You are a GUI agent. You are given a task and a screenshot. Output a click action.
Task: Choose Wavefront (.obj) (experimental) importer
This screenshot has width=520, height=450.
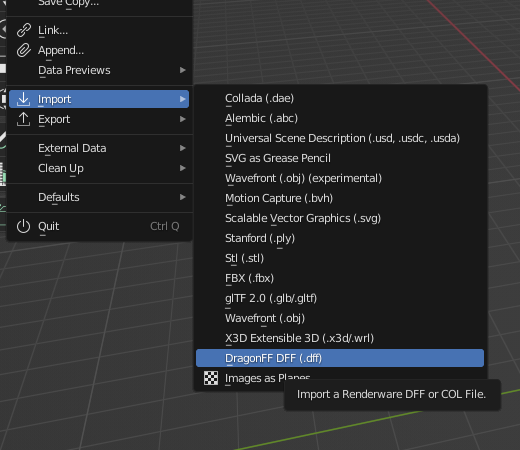(x=340, y=178)
